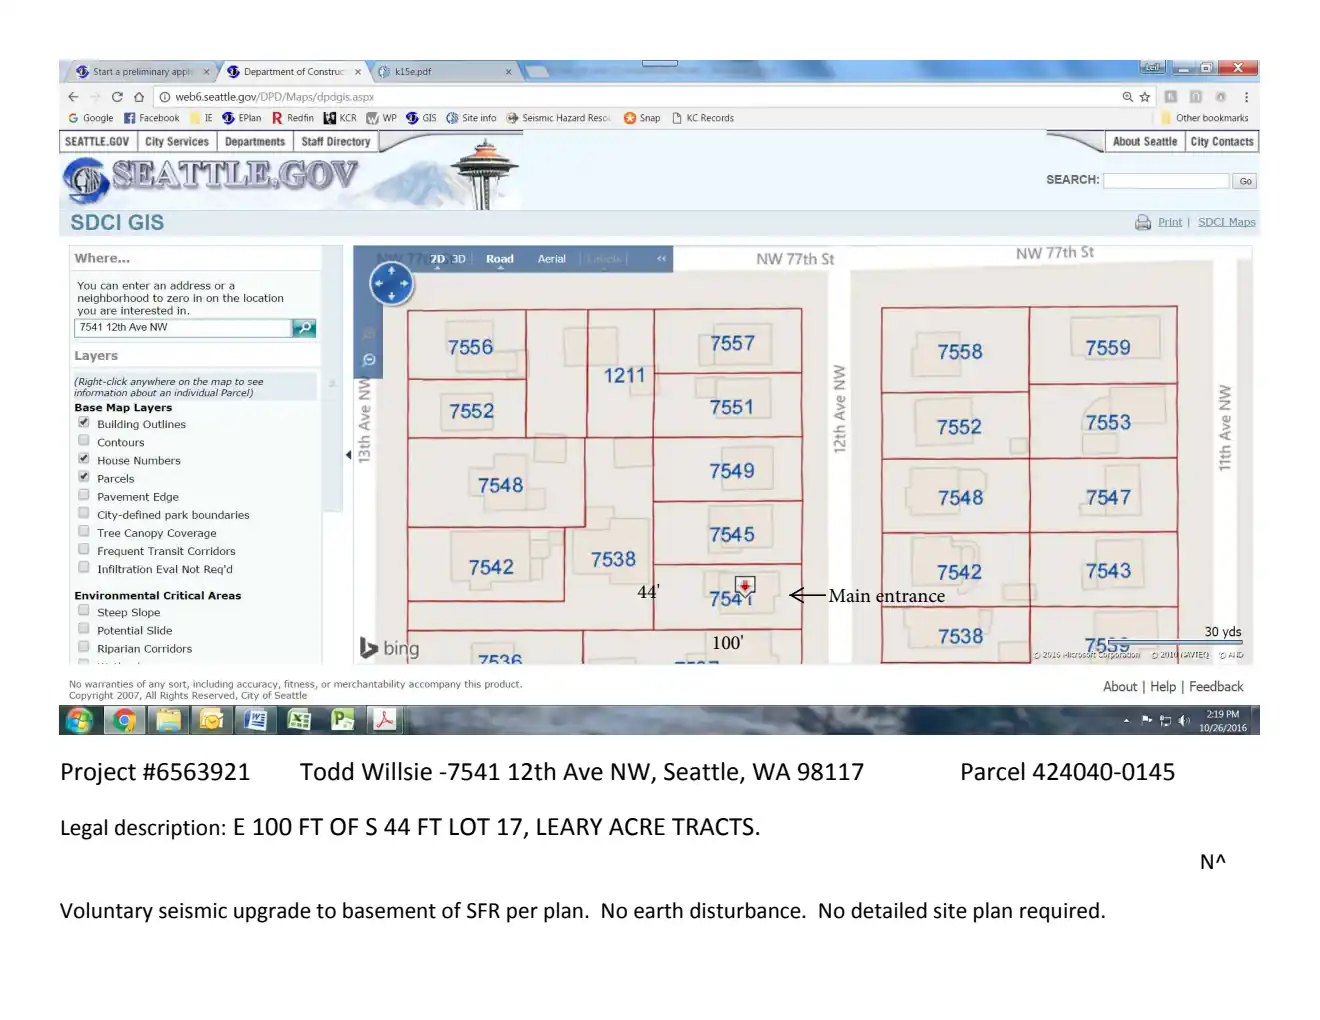The height and width of the screenshot is (1020, 1320).
Task: Switch to 'Start a preliminary appl' tab
Action: tap(143, 72)
